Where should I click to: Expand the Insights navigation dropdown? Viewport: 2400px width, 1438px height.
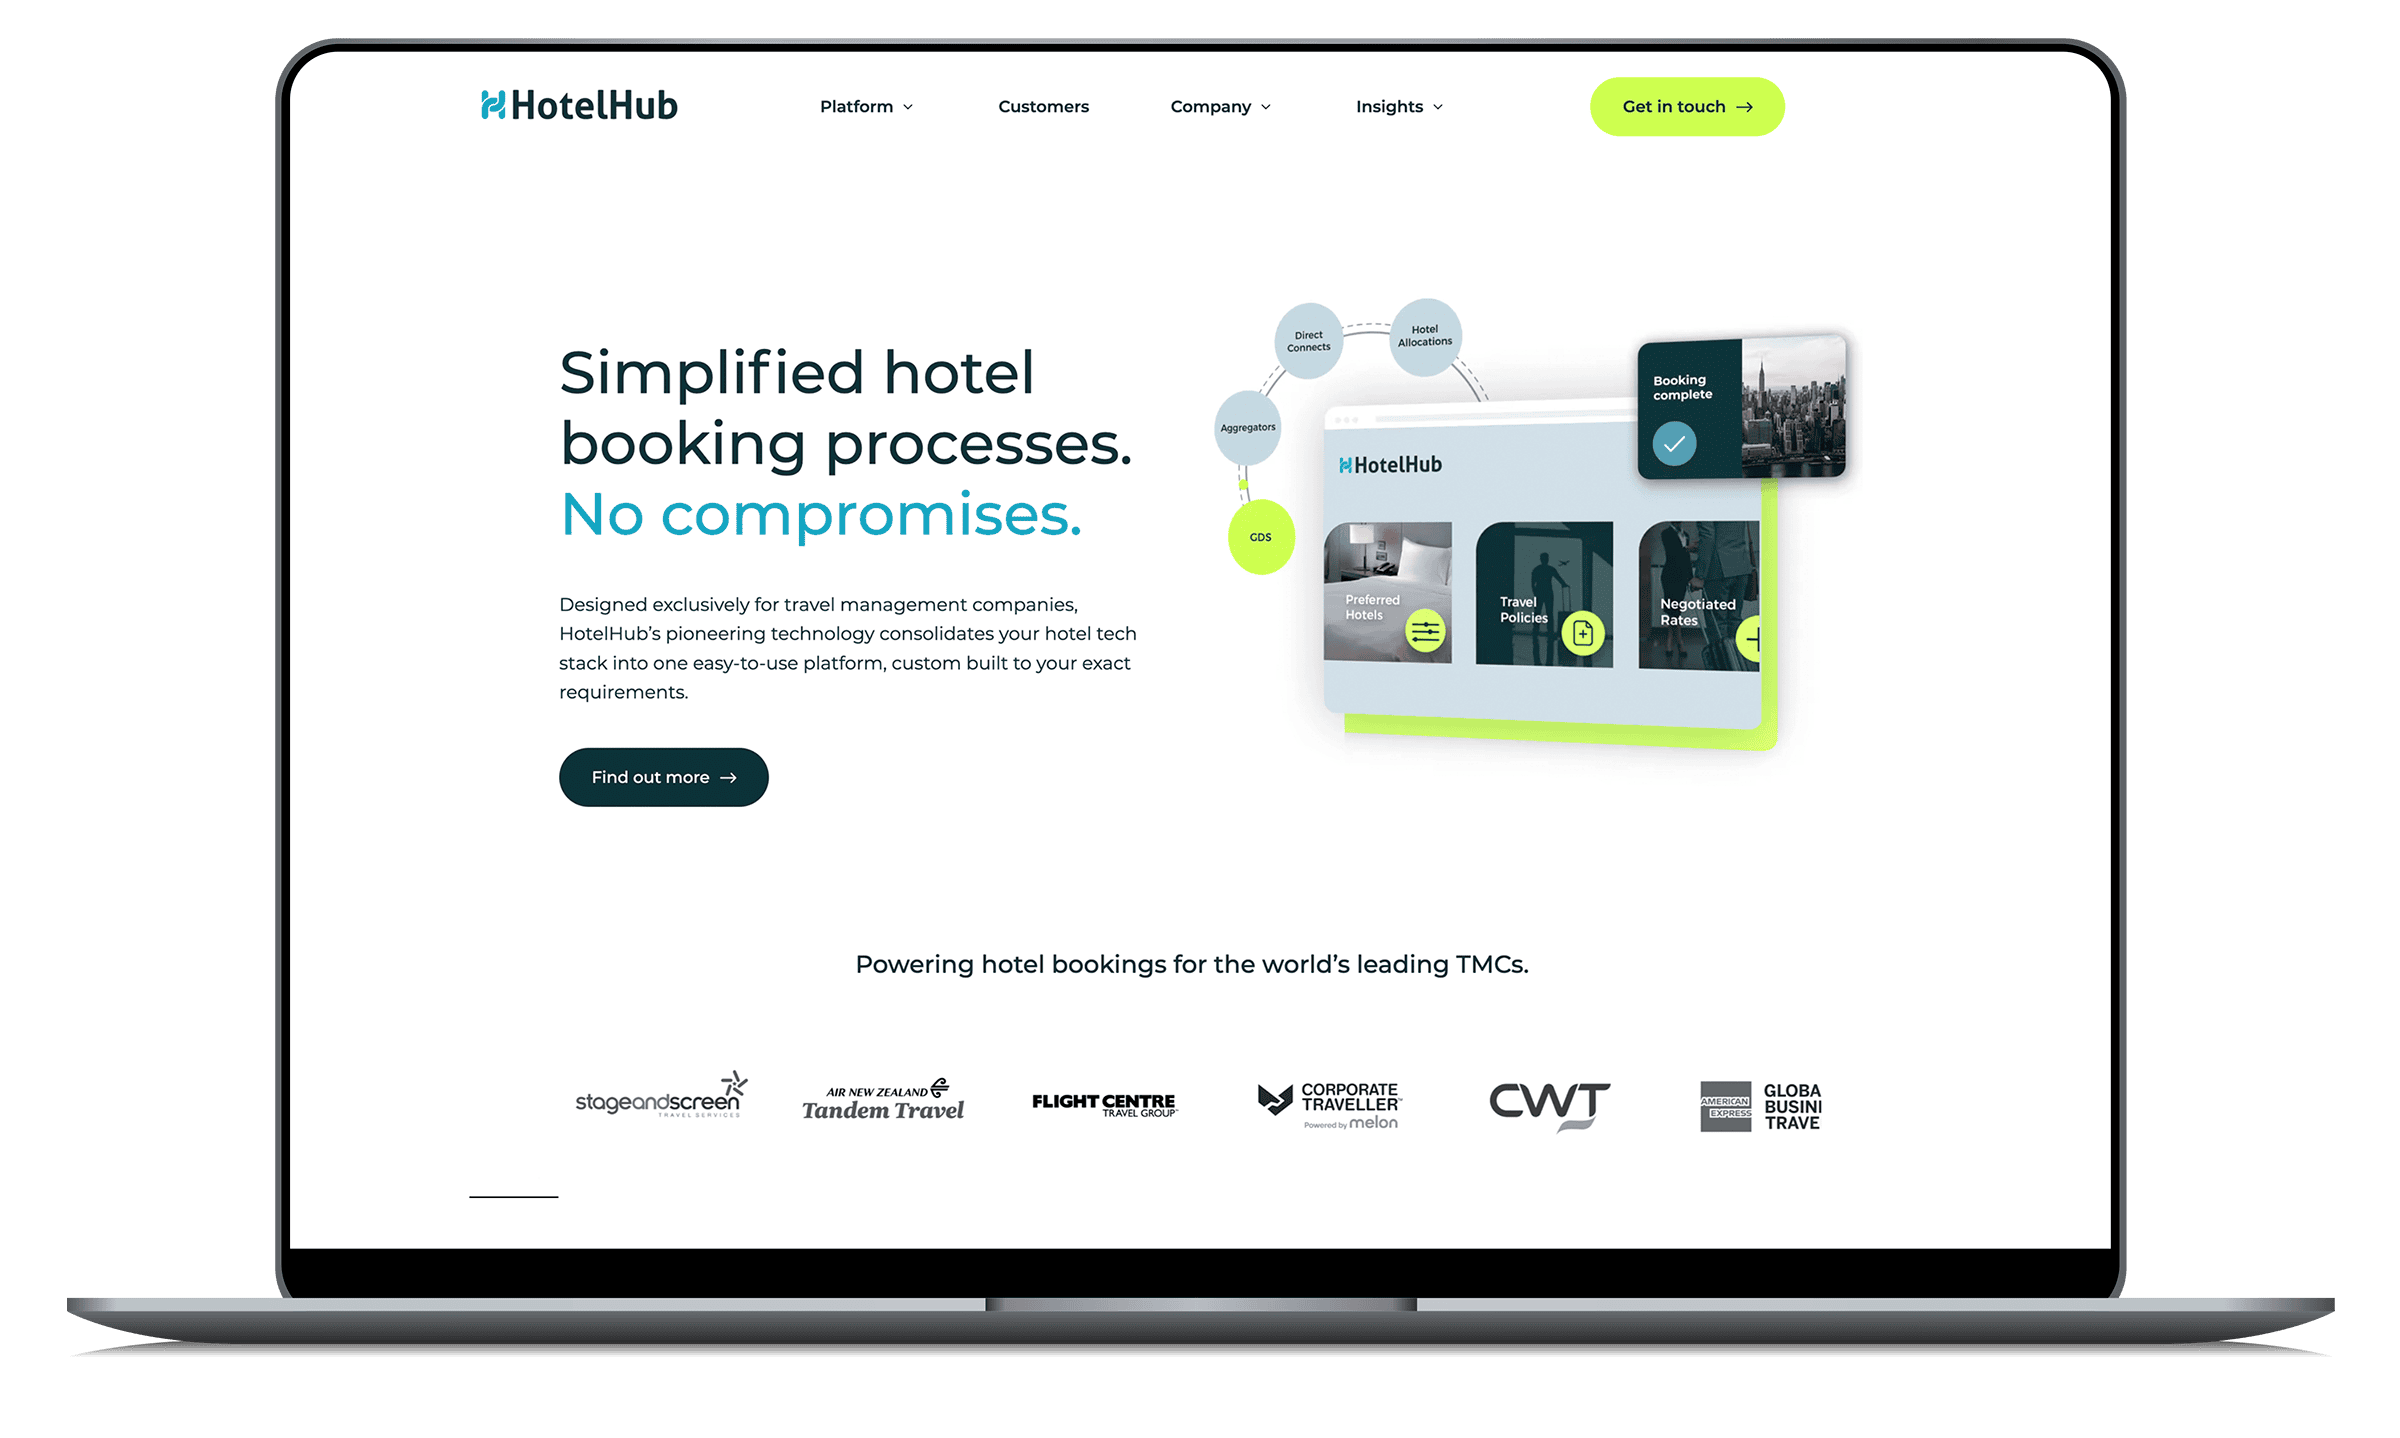(1404, 106)
